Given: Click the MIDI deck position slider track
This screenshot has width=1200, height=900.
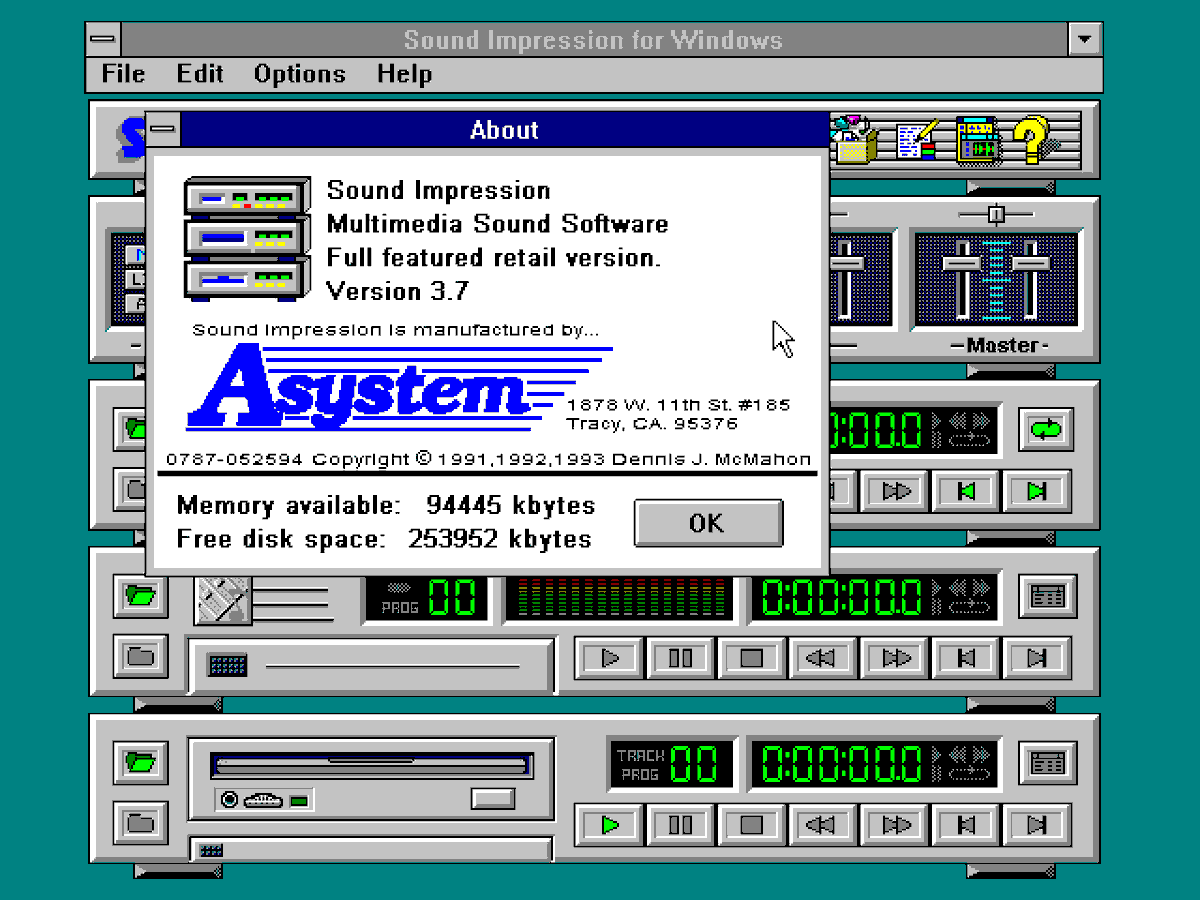Looking at the screenshot, I should point(393,666).
